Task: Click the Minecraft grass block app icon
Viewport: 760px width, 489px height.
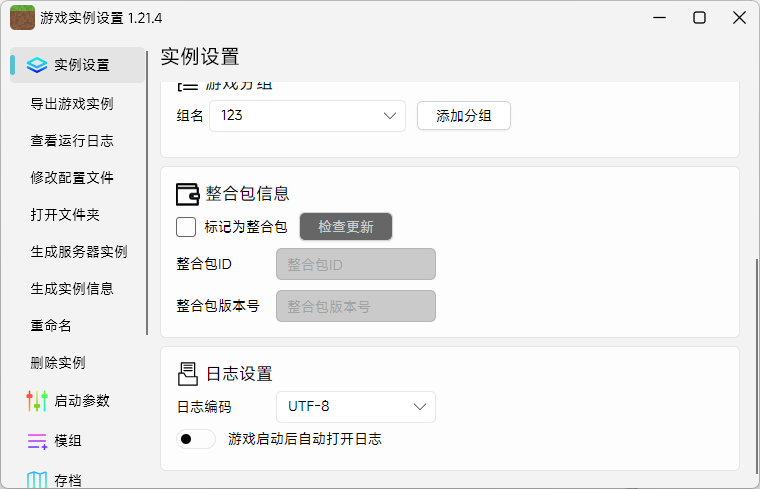Action: [x=22, y=18]
